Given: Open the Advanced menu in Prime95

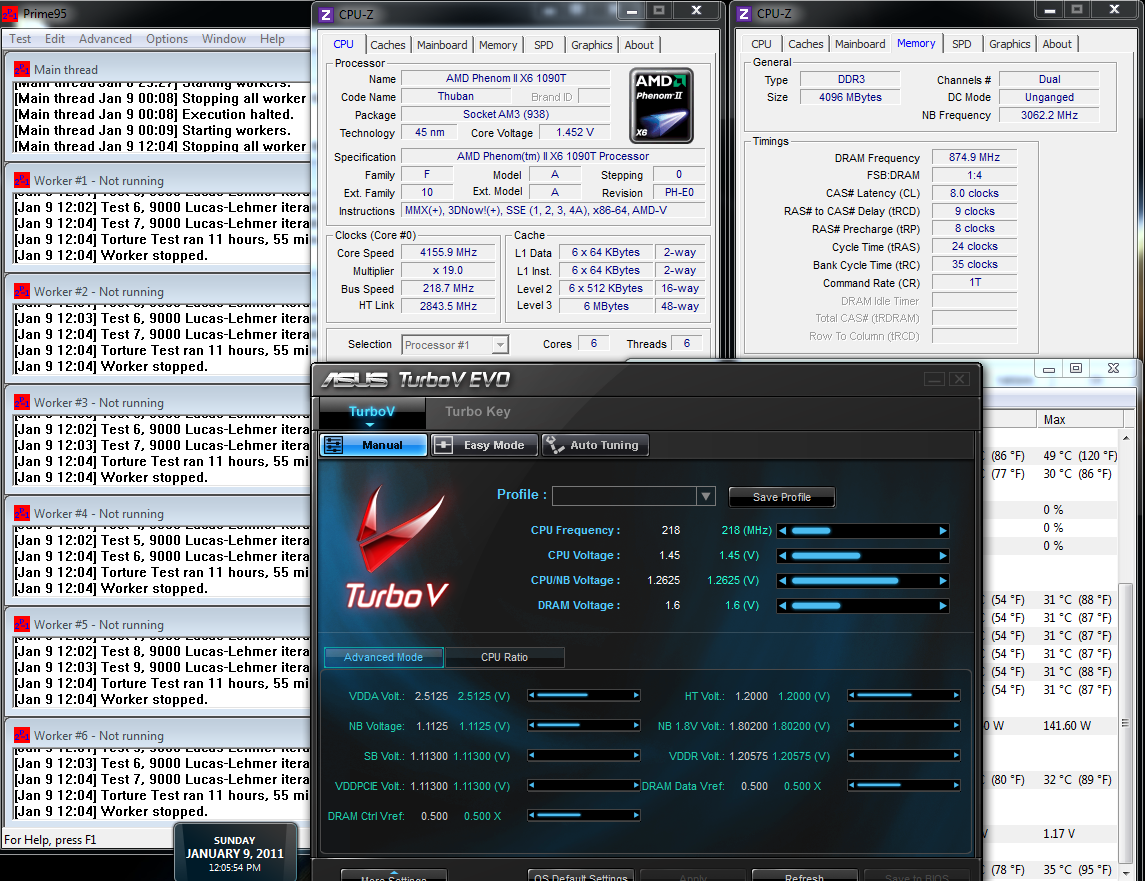Looking at the screenshot, I should point(105,39).
